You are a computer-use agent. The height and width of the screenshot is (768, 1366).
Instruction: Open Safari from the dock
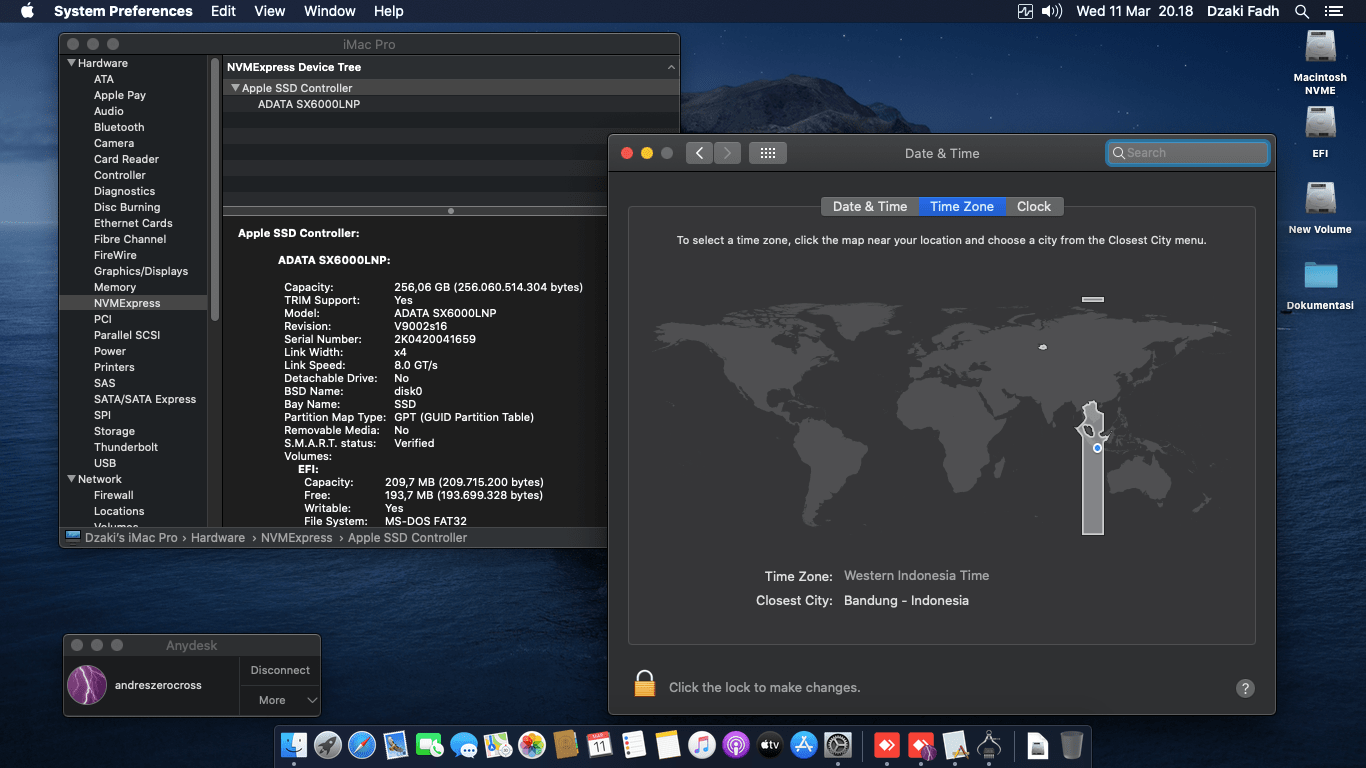362,745
